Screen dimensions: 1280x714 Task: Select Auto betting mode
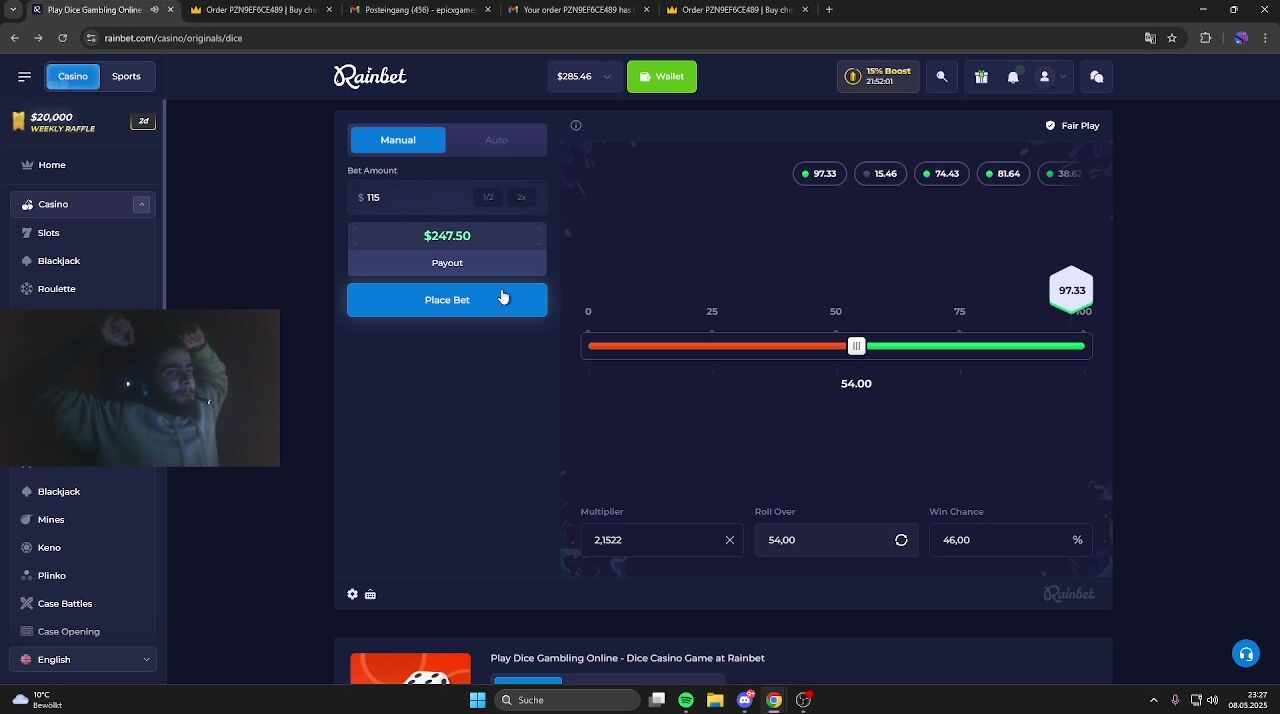tap(496, 140)
